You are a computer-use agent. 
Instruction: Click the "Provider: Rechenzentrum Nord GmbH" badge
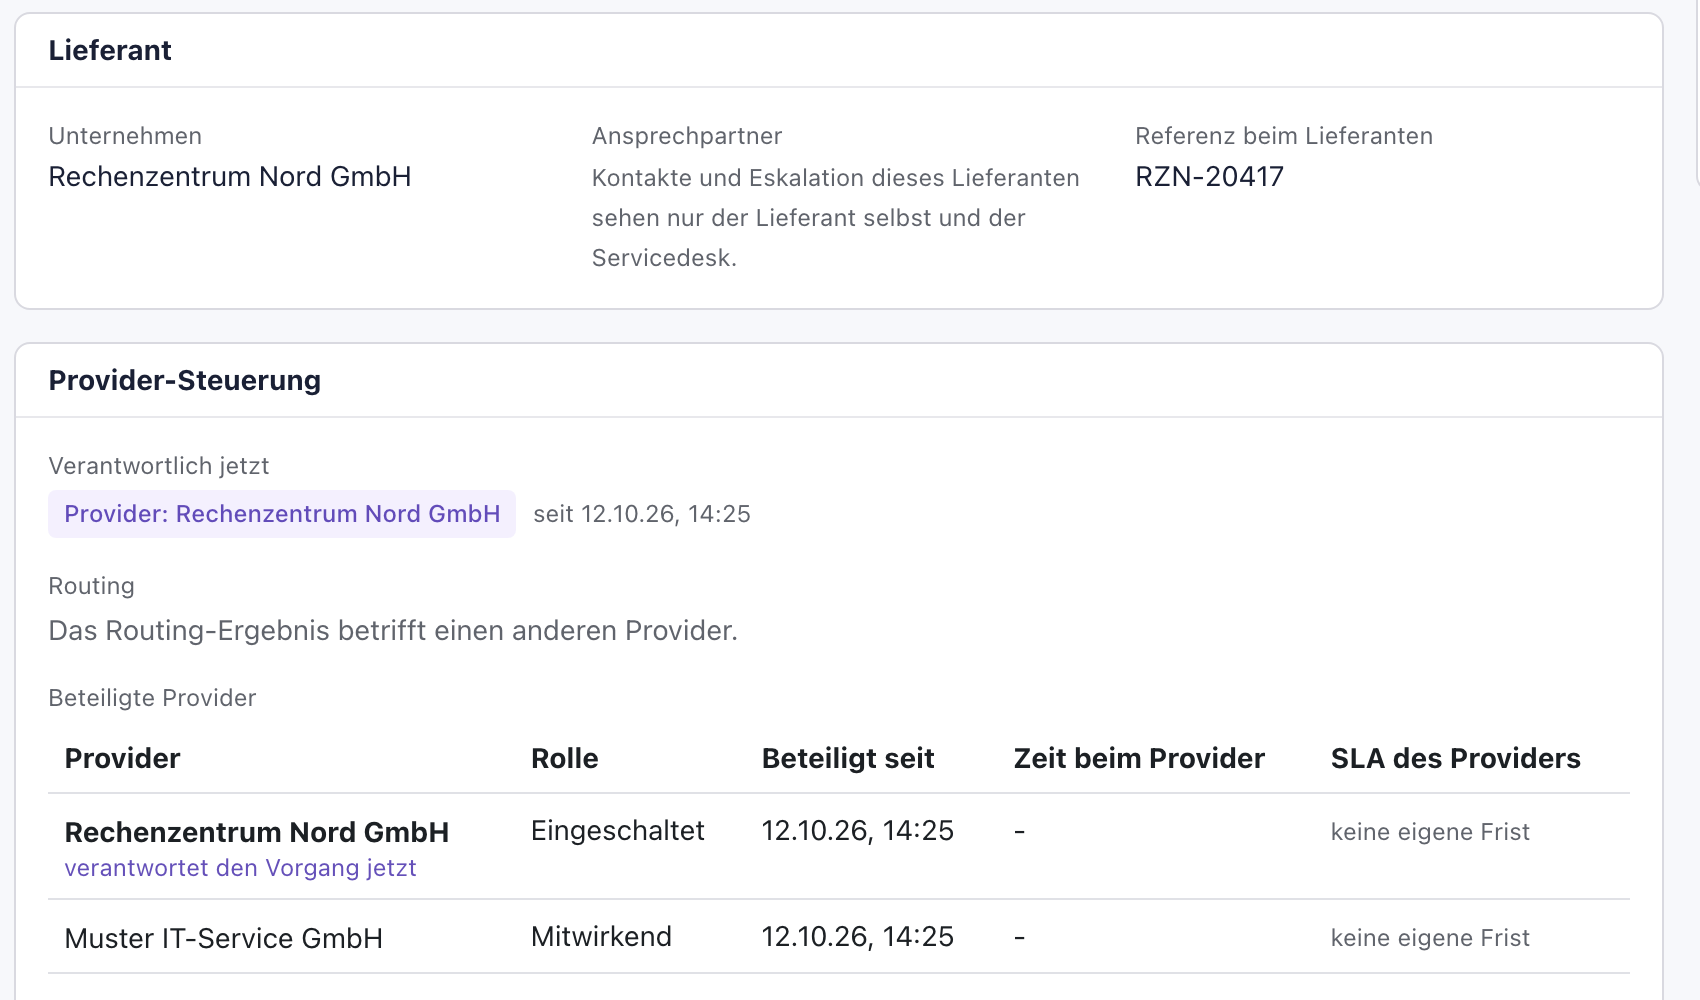pyautogui.click(x=282, y=514)
